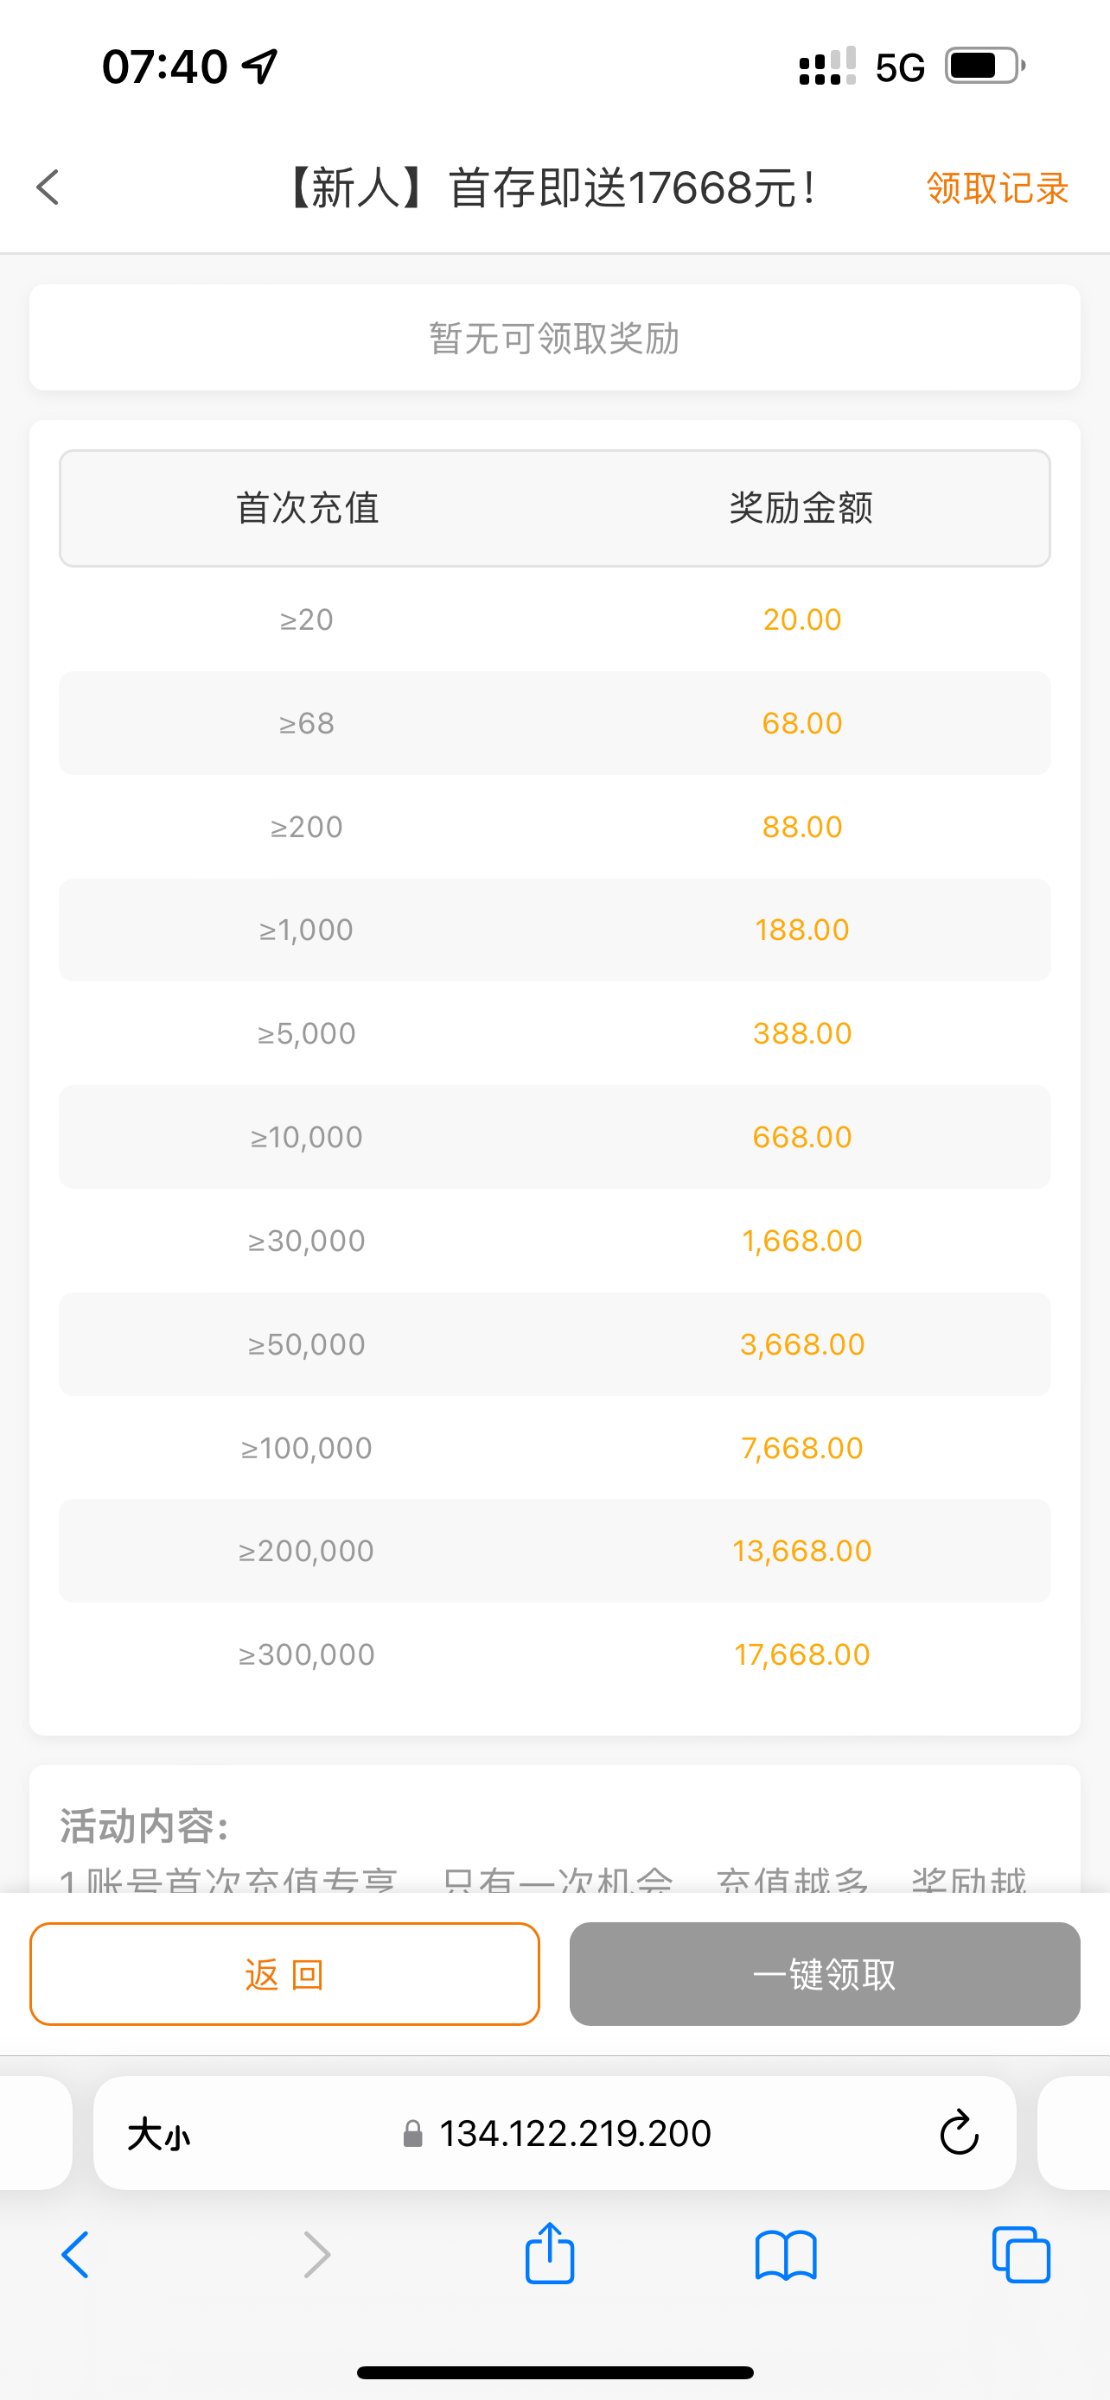Tap the 活动内容 section heading
Screen dimensions: 1110x2400
[145, 1826]
